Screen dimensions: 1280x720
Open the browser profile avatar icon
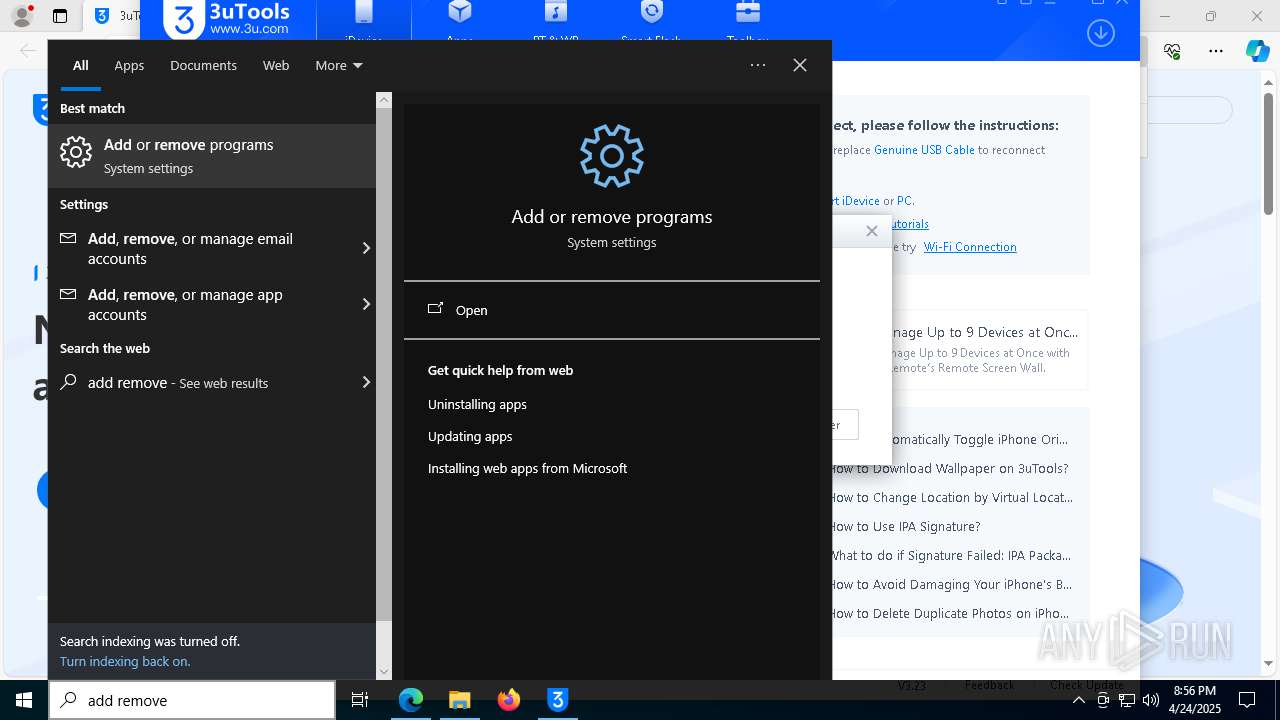pyautogui.click(x=22, y=16)
